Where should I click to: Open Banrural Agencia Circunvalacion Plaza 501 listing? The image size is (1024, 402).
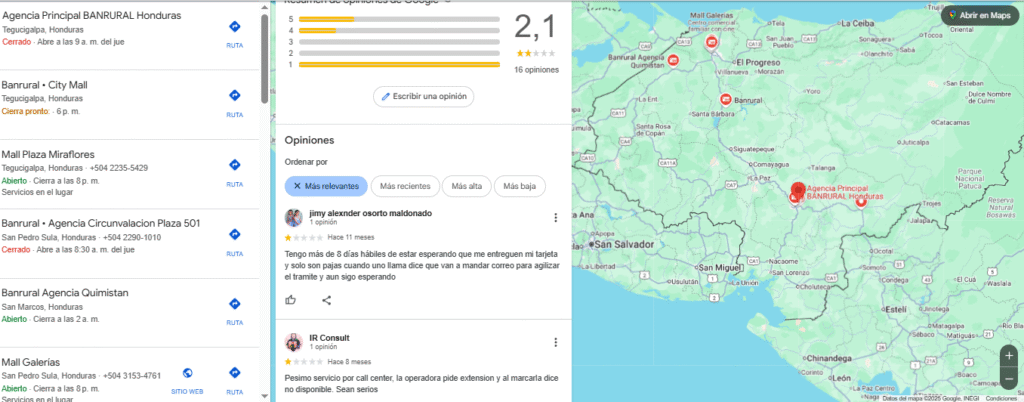coord(101,224)
